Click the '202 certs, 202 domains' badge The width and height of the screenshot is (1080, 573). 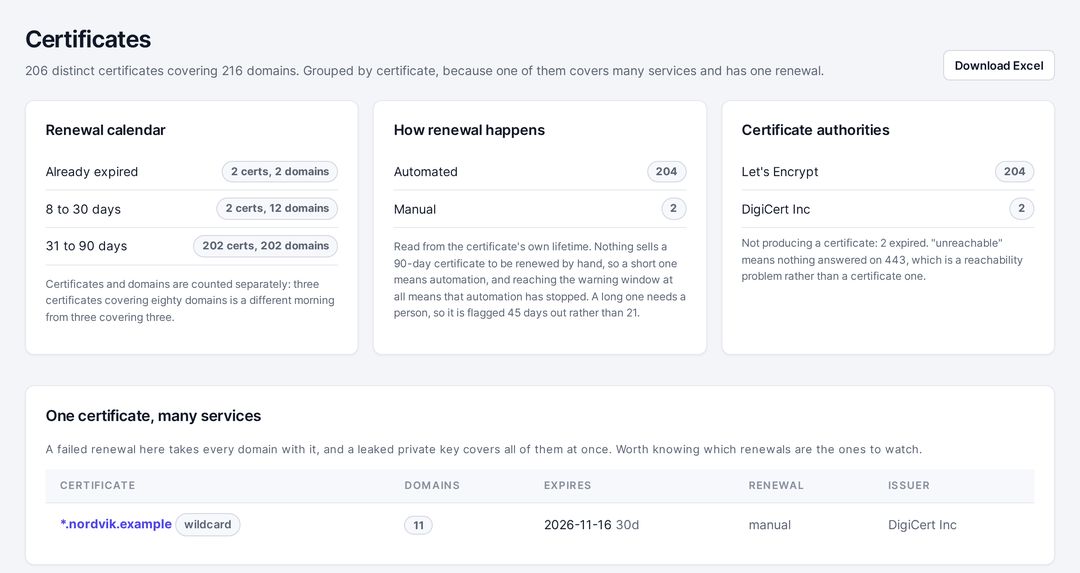pos(265,246)
